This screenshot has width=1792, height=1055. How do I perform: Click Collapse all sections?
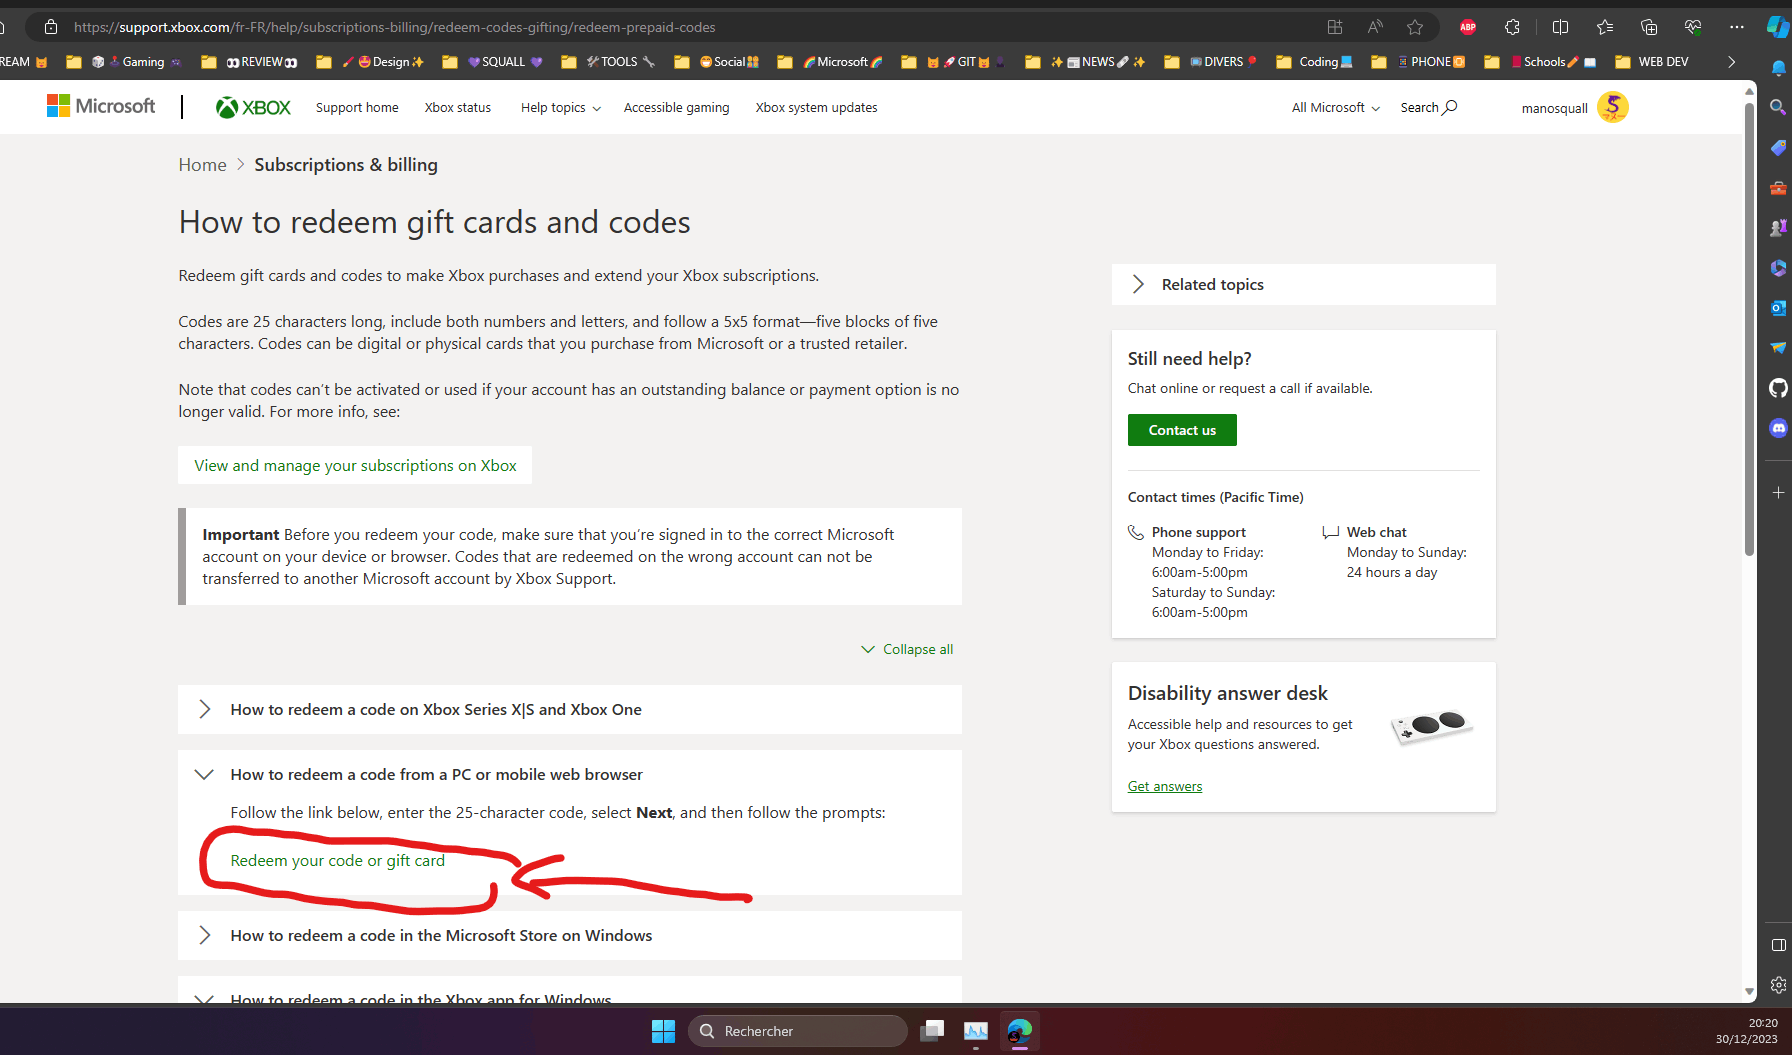click(x=908, y=650)
